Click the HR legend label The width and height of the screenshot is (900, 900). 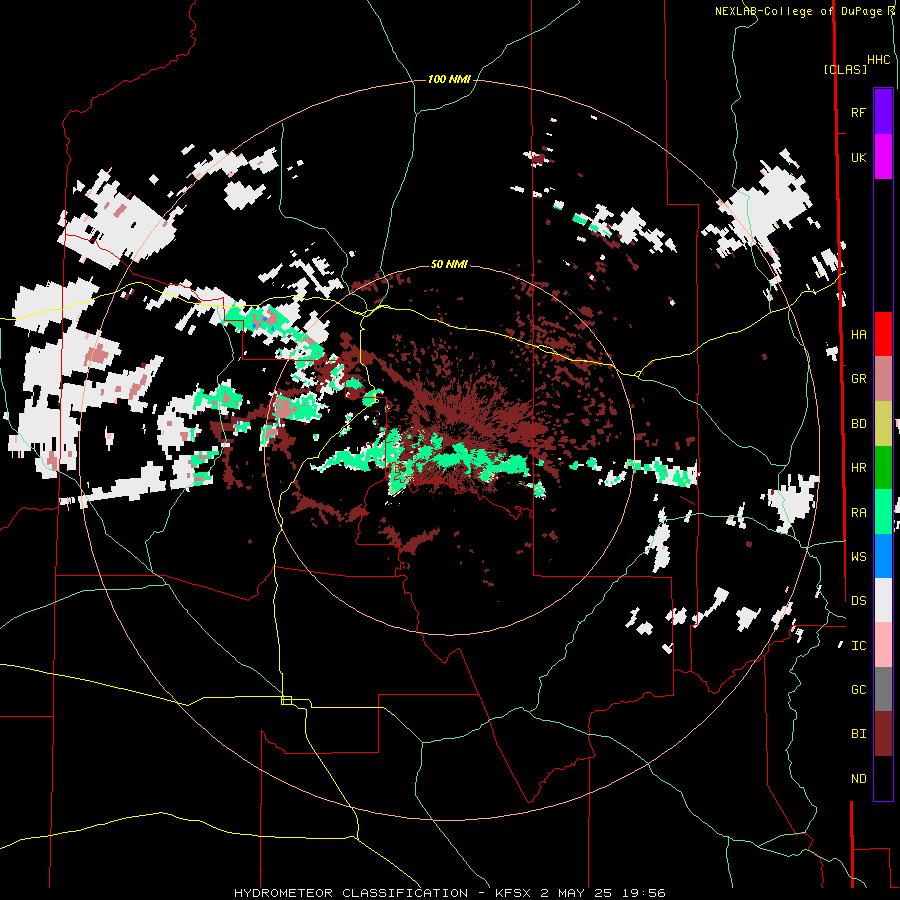tap(858, 468)
